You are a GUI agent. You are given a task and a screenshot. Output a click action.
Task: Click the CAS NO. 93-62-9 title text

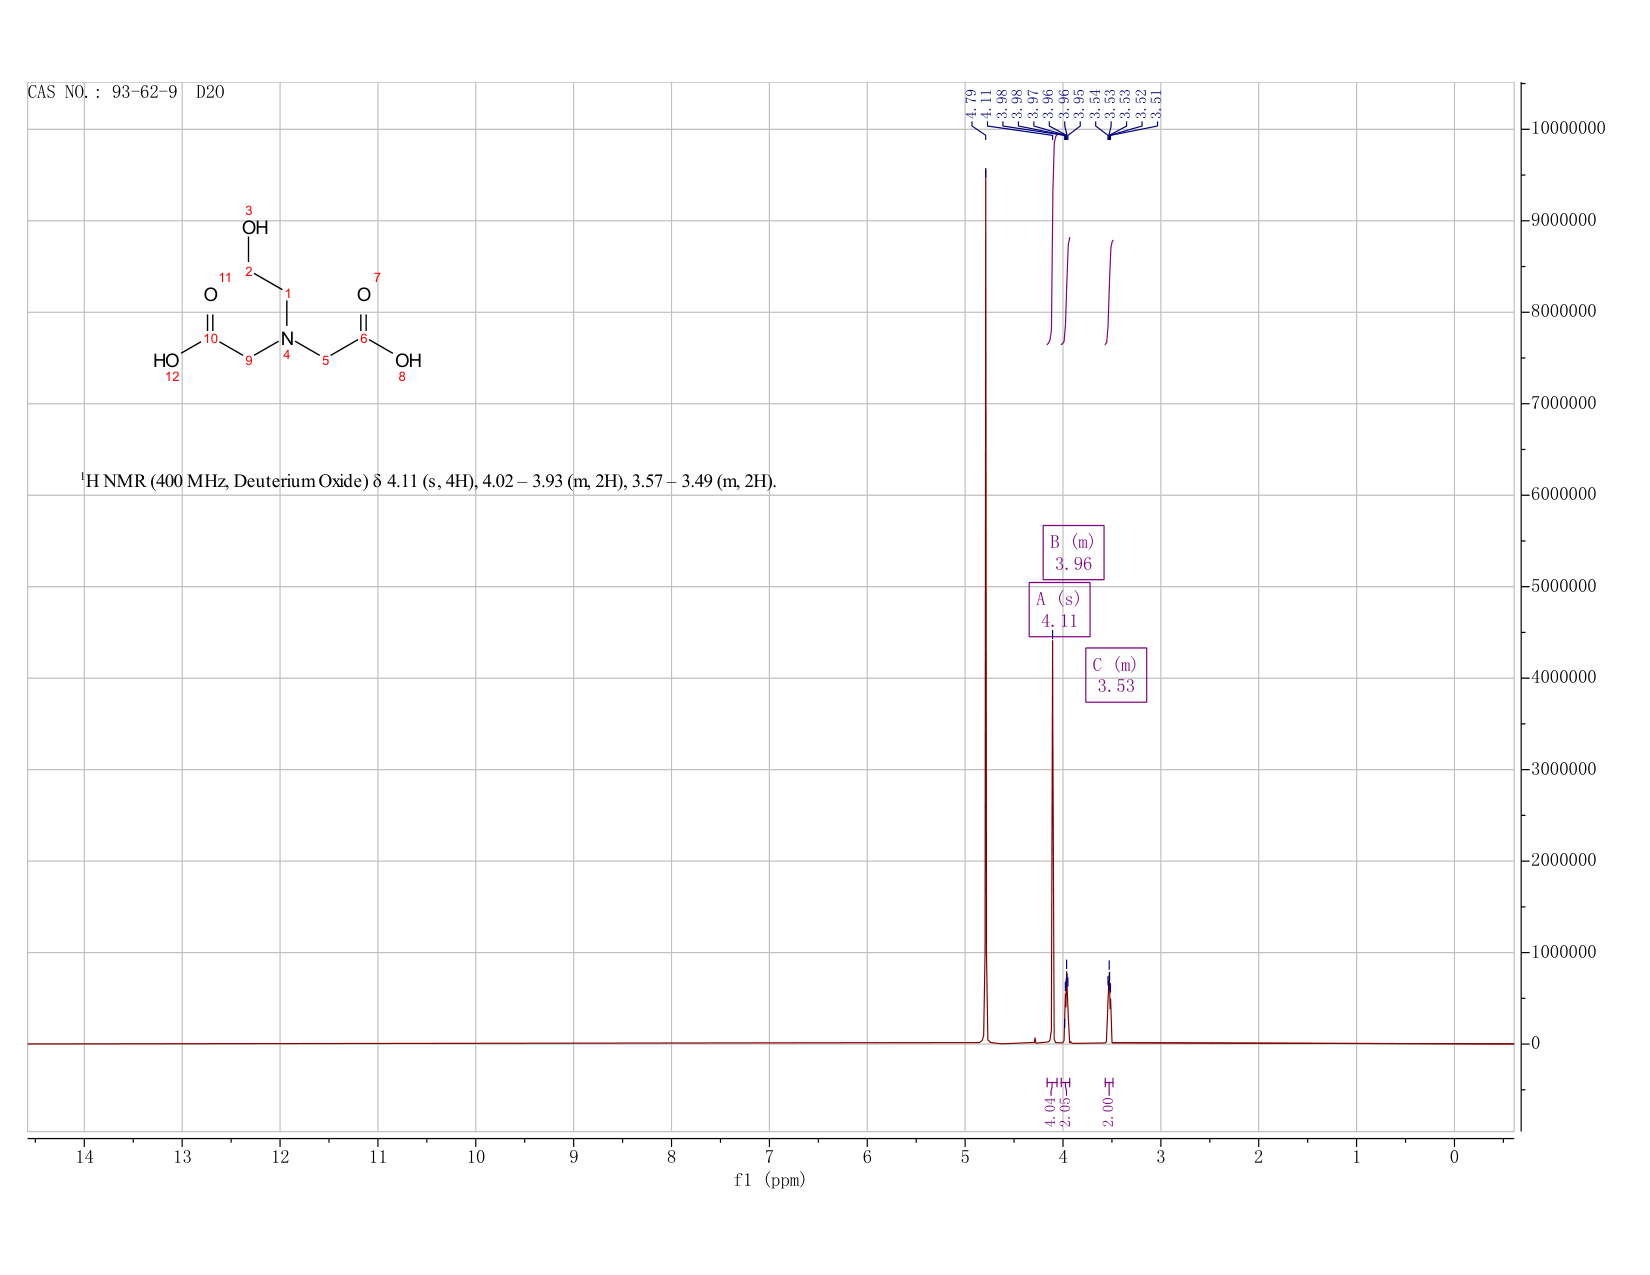pos(126,93)
